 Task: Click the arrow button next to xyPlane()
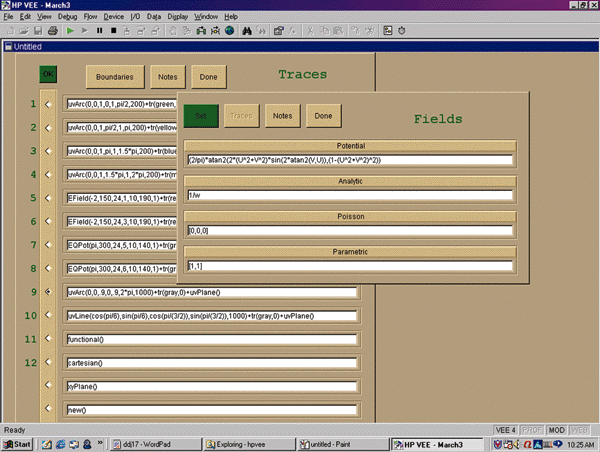pos(46,385)
